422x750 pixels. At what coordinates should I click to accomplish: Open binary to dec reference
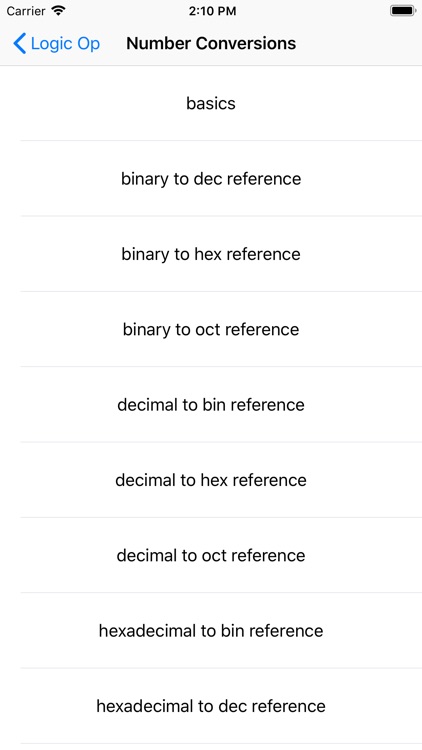pos(211,178)
